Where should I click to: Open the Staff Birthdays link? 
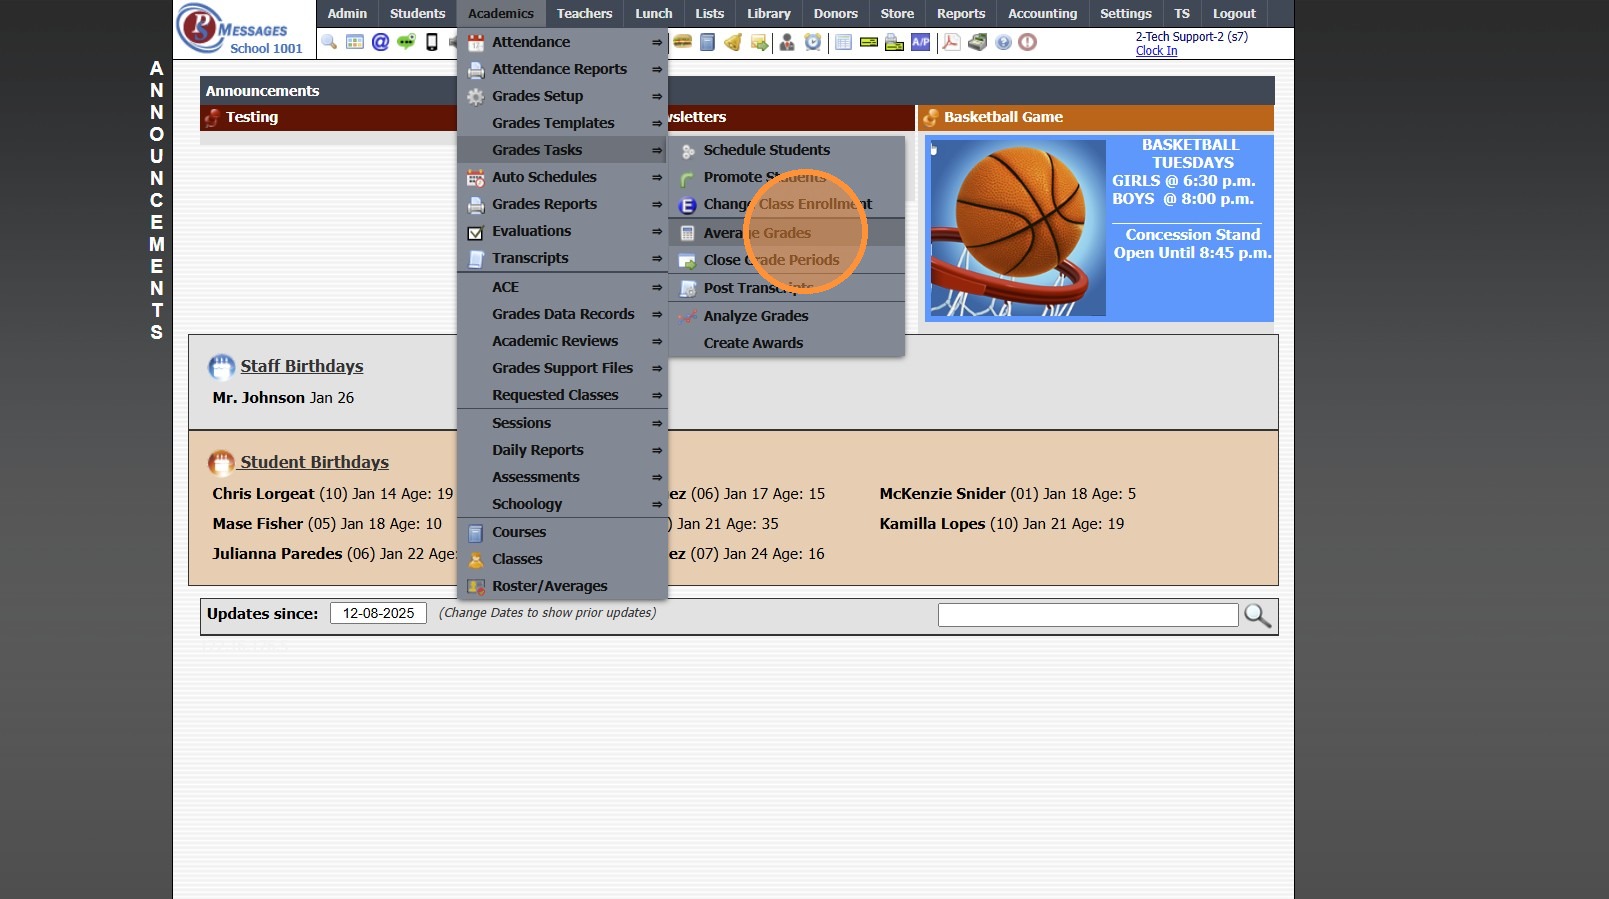(301, 366)
